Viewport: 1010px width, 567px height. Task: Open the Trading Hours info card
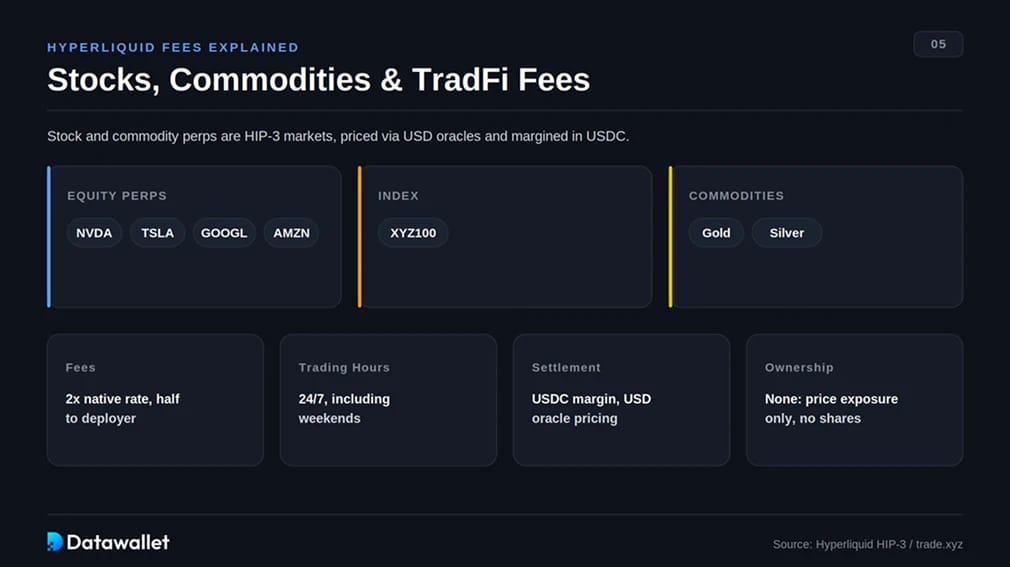[x=388, y=399]
